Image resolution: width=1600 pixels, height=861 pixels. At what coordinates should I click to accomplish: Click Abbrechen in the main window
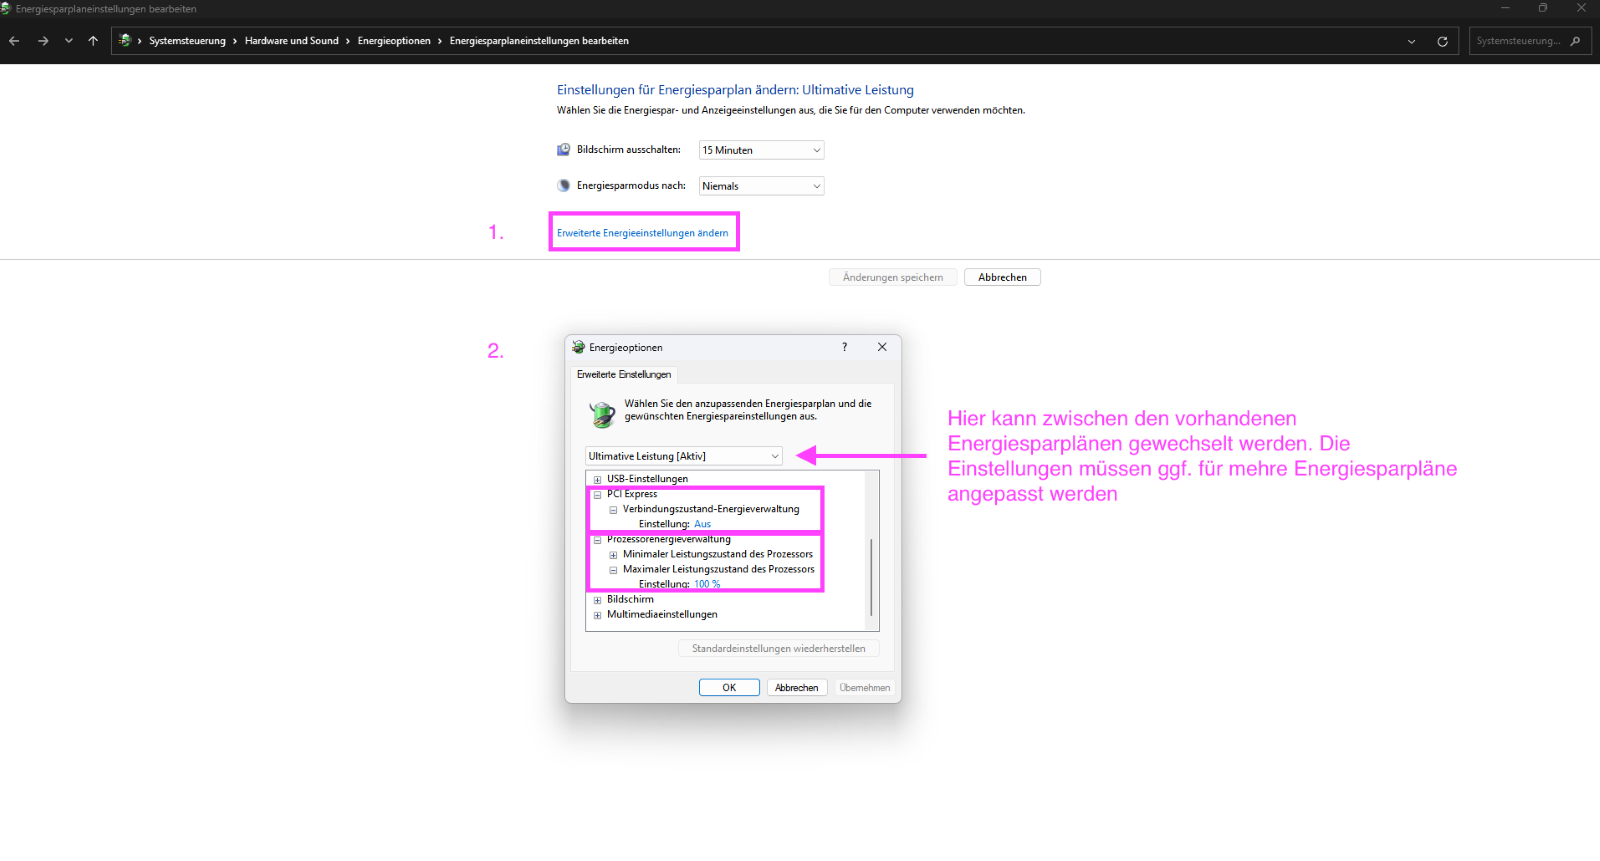1002,277
